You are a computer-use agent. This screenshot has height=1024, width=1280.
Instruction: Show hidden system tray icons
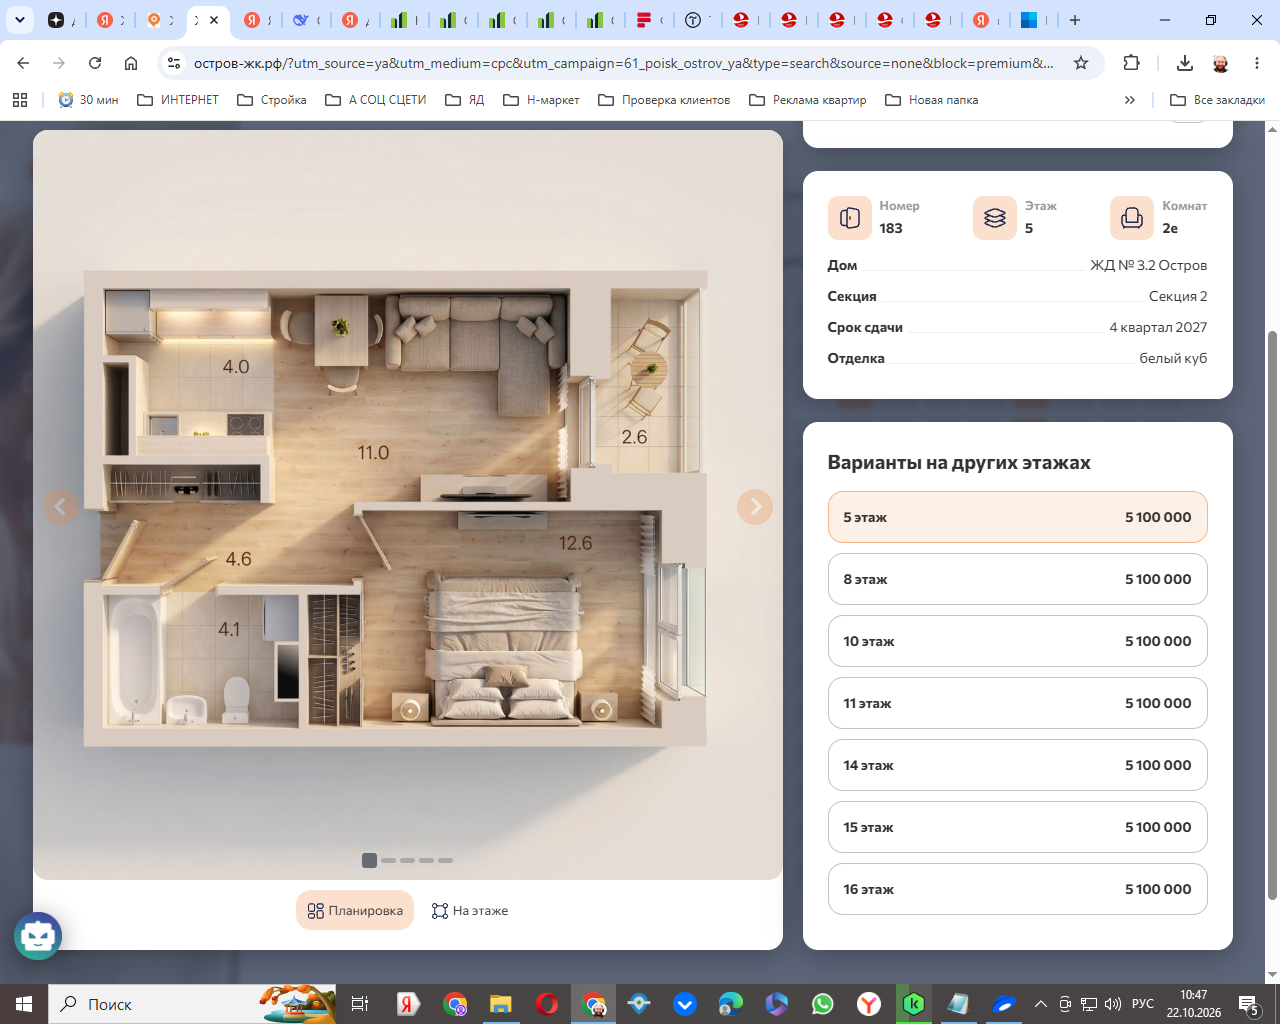(x=1040, y=1004)
